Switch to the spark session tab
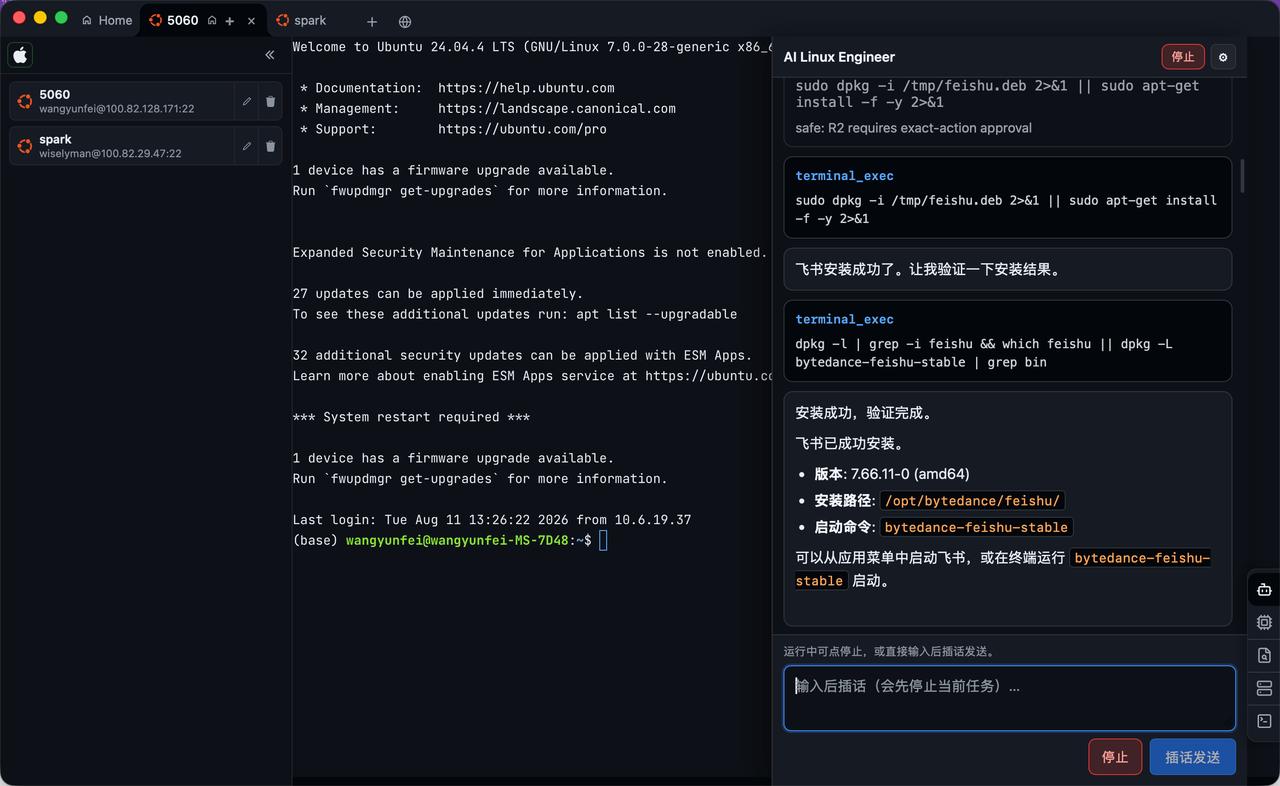This screenshot has width=1280, height=786. (x=301, y=20)
